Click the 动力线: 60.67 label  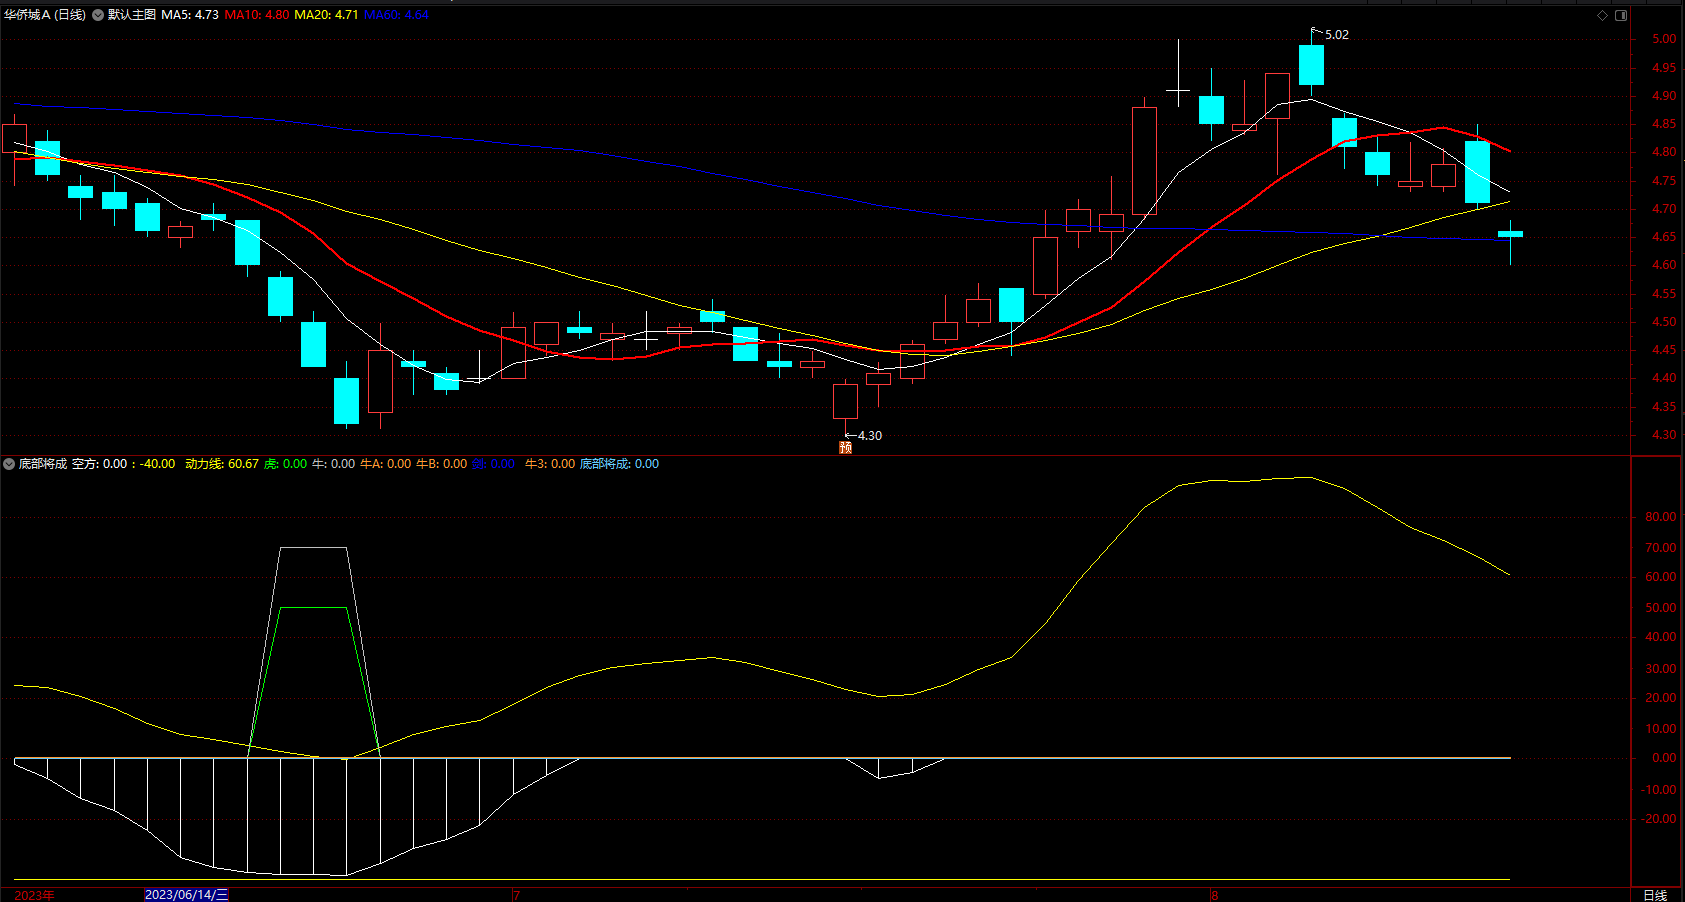point(222,464)
